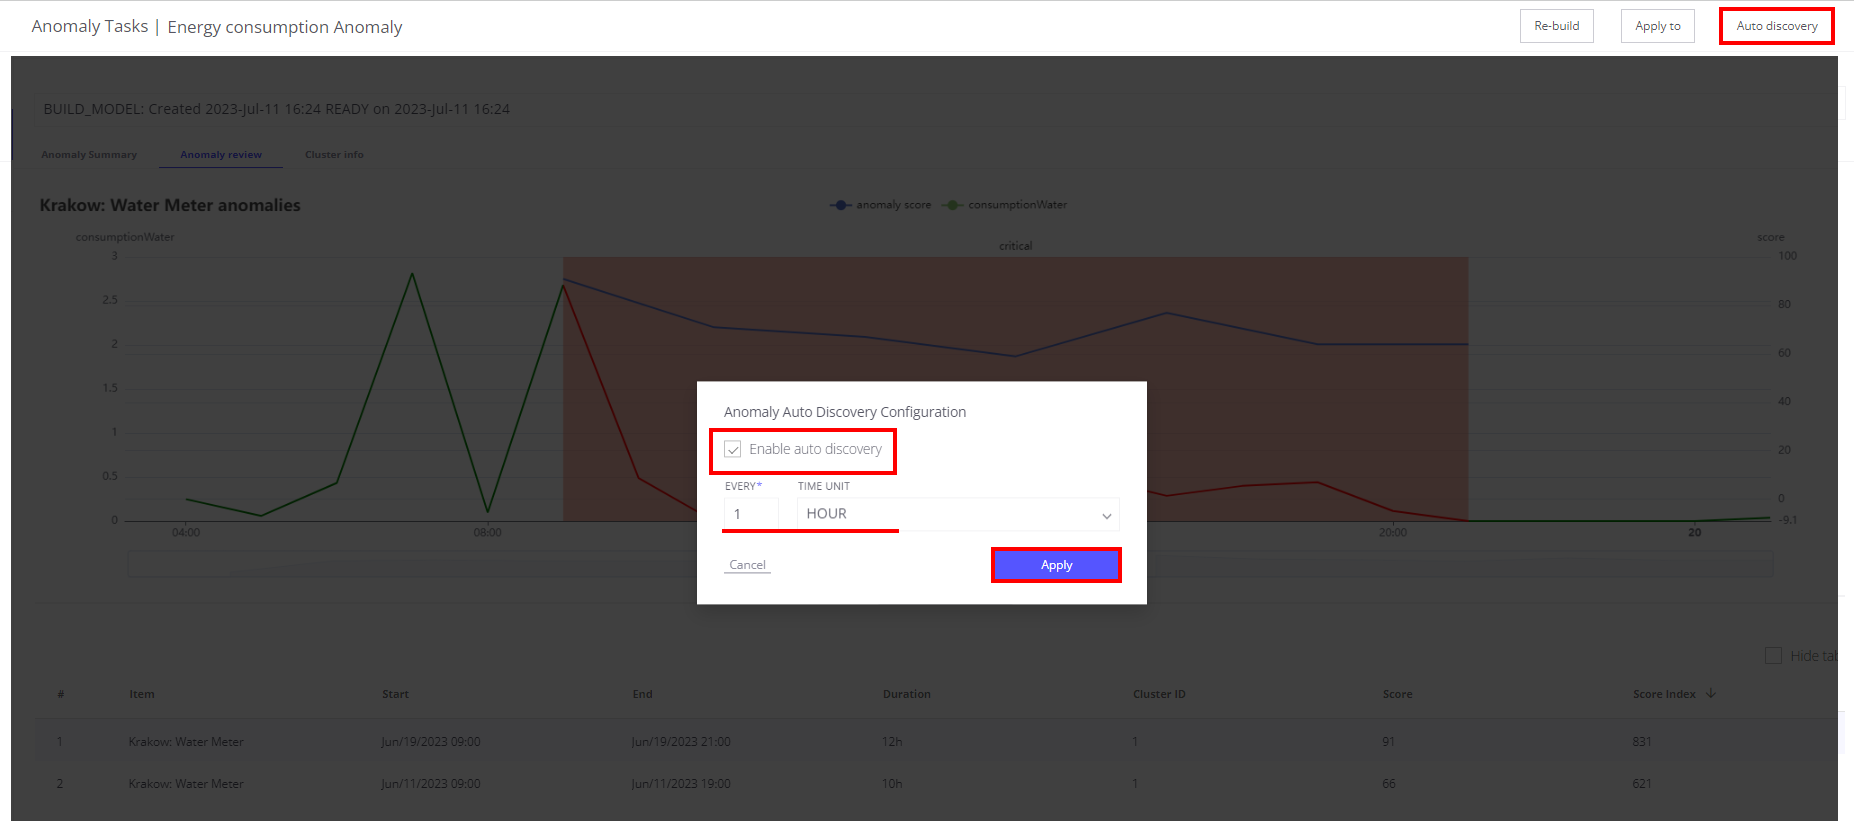
Task: Sort table by Duration column header
Action: [906, 694]
